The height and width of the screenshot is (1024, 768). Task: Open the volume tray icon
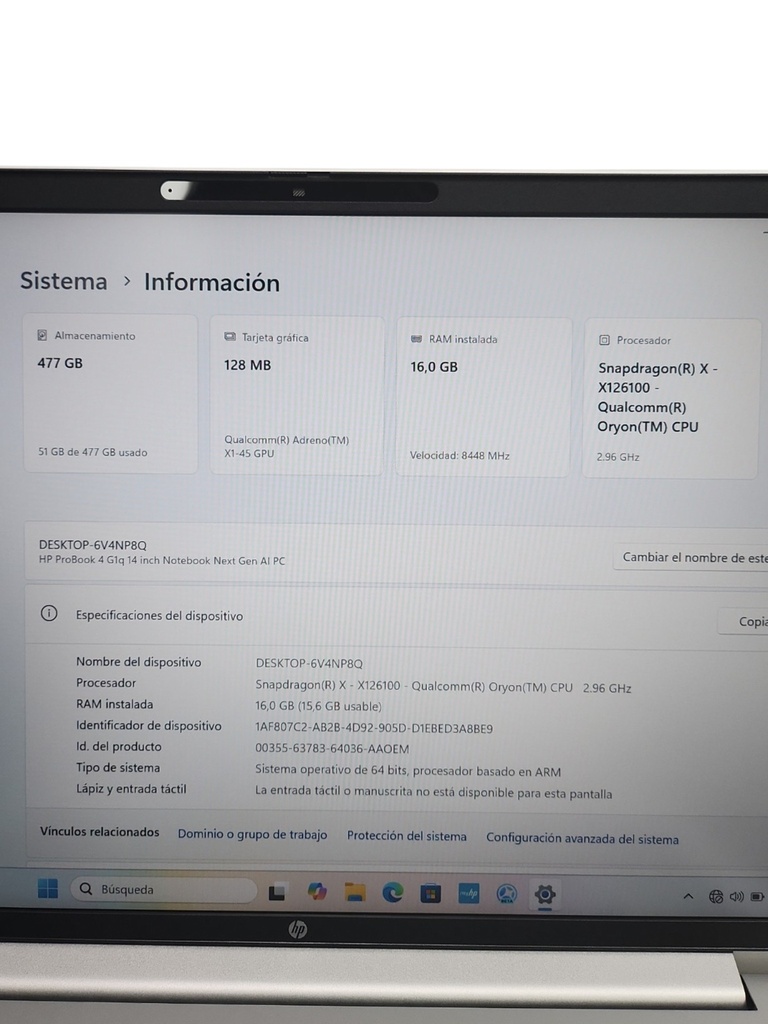pyautogui.click(x=737, y=897)
